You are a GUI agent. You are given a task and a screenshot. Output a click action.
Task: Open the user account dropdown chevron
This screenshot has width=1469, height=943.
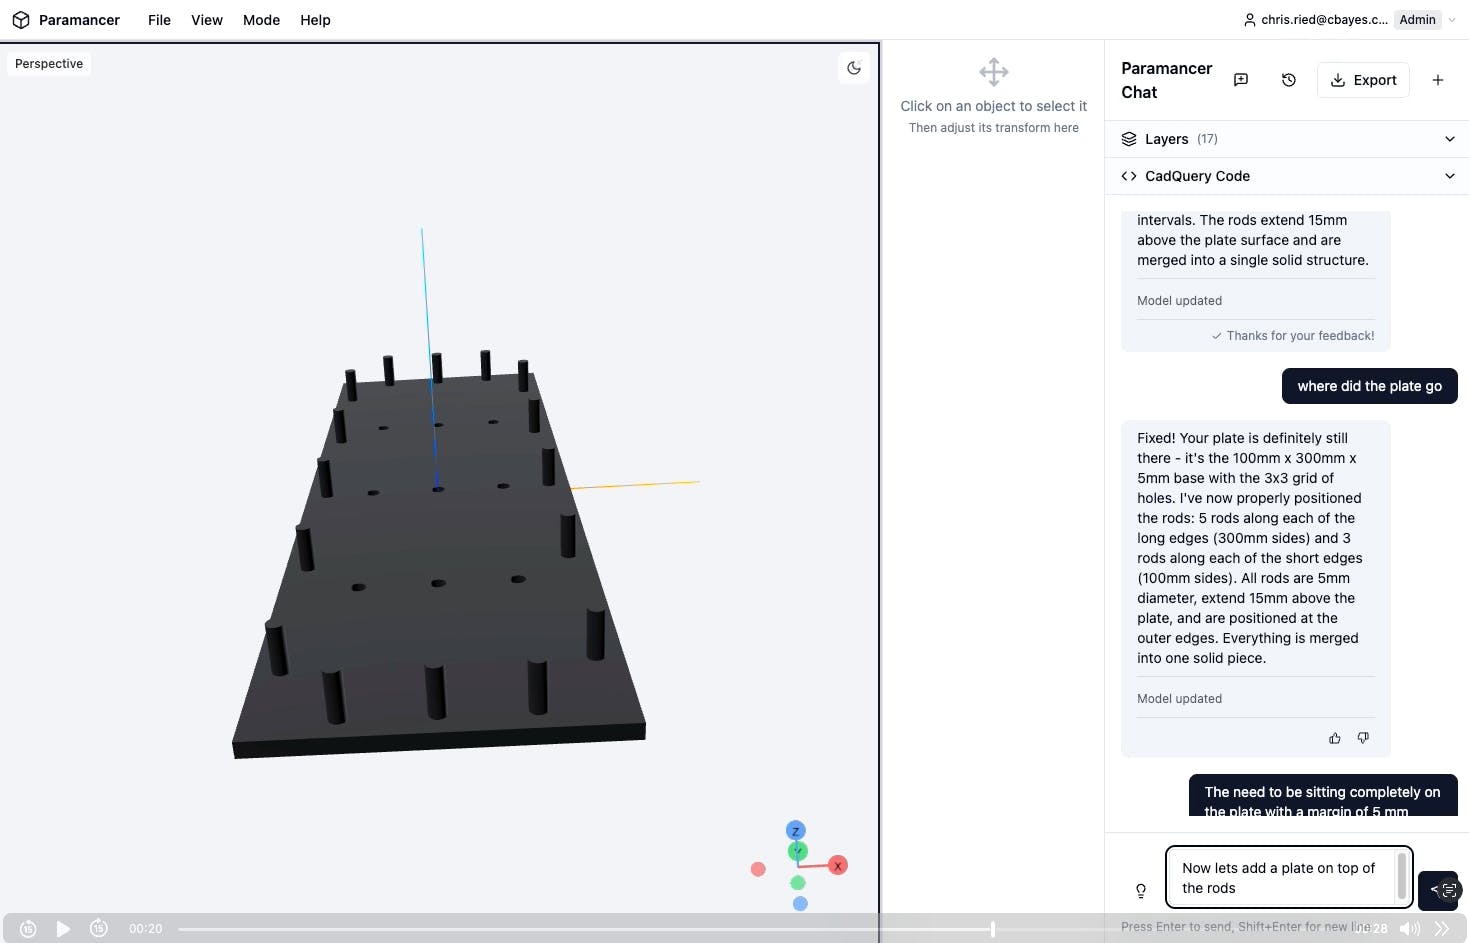coord(1452,20)
